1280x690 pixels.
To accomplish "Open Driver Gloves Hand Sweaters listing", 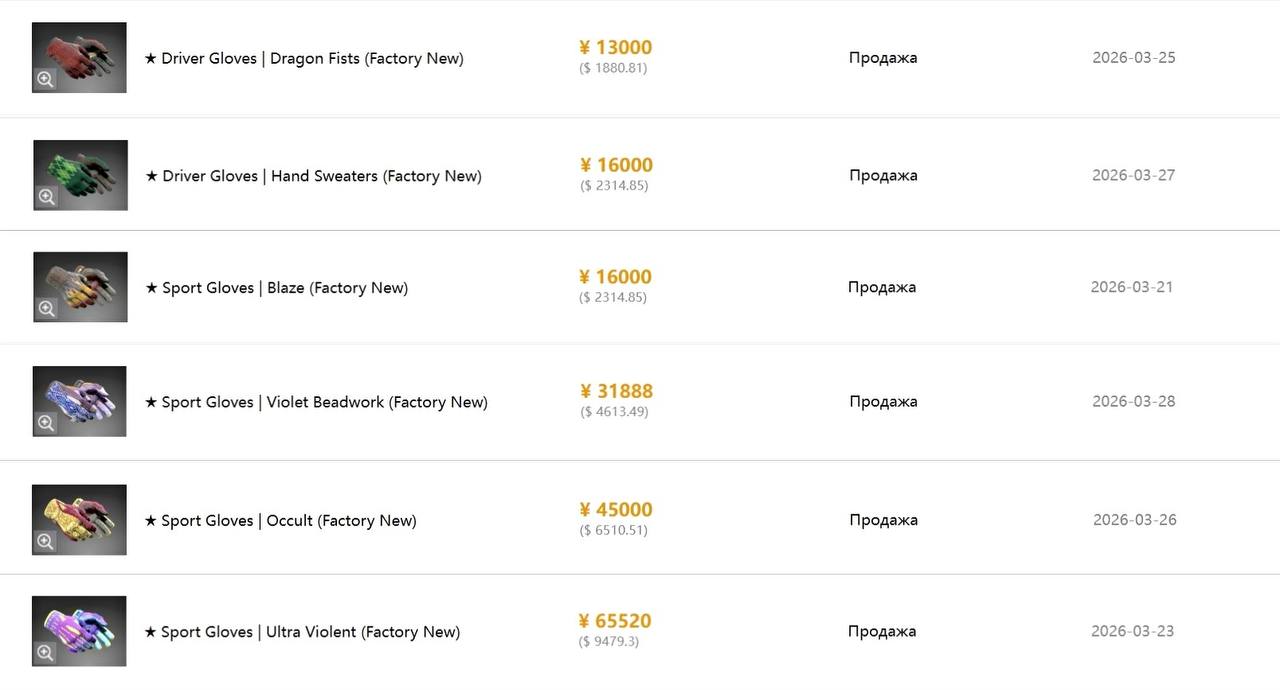I will pyautogui.click(x=313, y=176).
